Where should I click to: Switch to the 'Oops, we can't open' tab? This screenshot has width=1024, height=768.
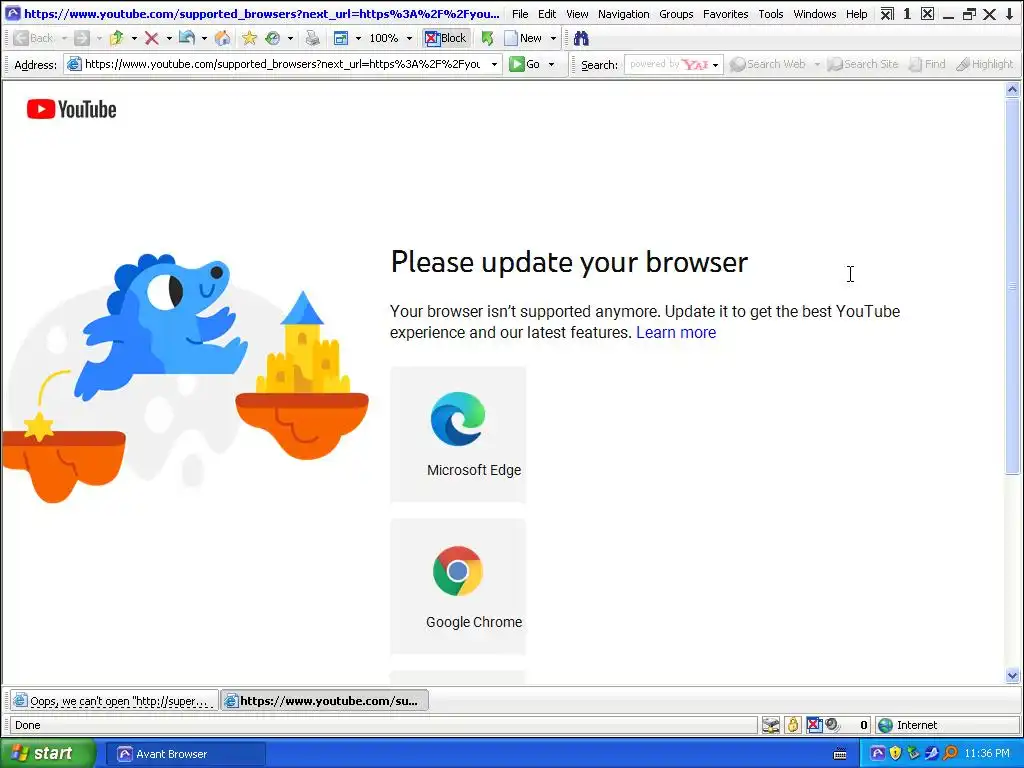tap(114, 701)
